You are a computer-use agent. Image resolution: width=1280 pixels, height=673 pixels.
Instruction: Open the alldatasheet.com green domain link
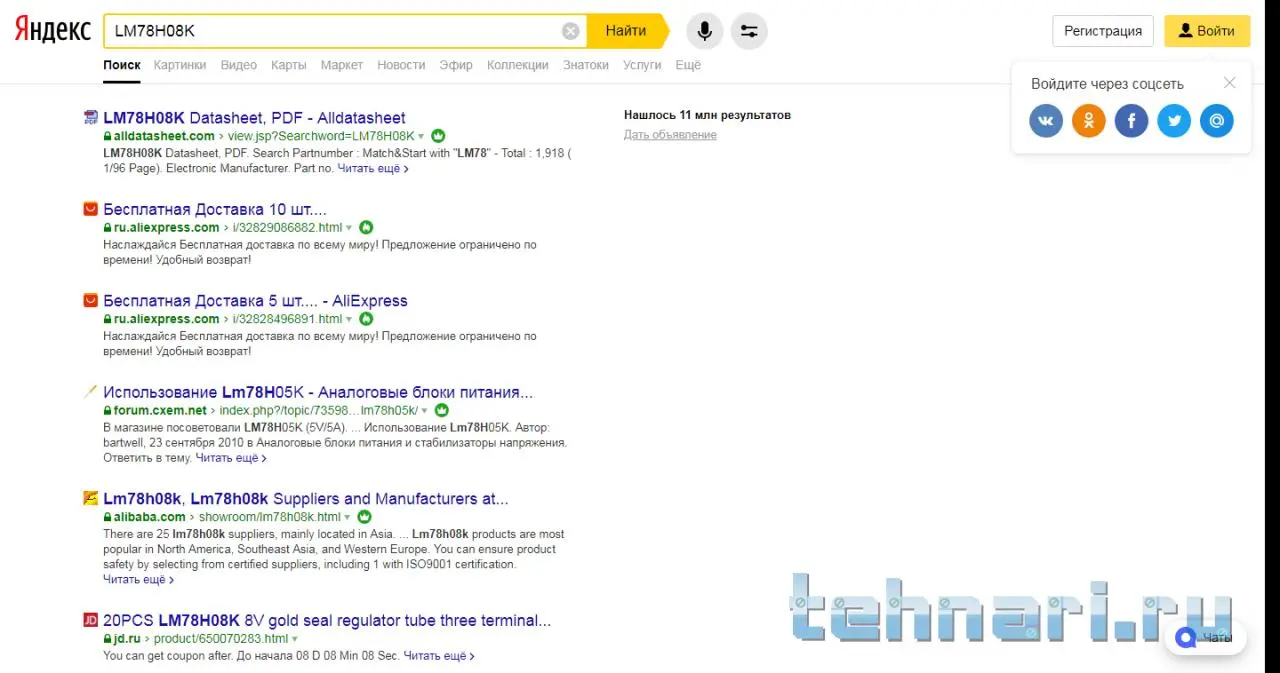pos(164,136)
